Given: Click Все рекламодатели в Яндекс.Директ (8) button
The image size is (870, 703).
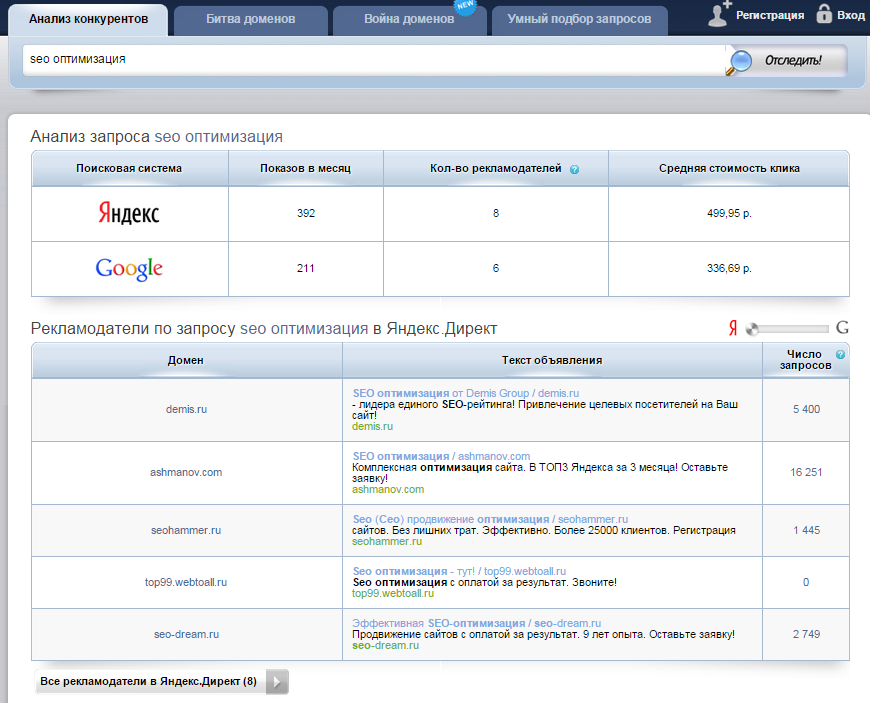Looking at the screenshot, I should click(x=161, y=682).
